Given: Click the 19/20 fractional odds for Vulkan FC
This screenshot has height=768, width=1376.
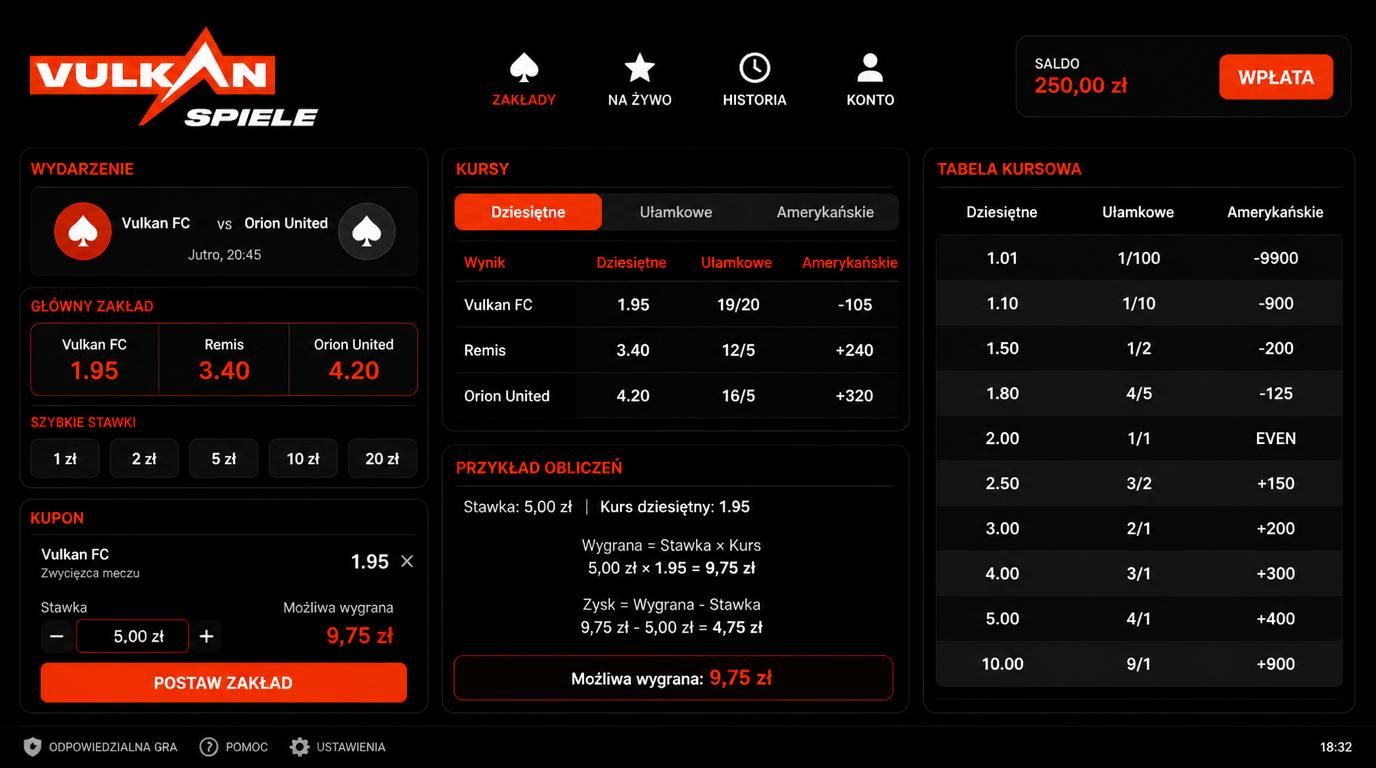Looking at the screenshot, I should [x=738, y=305].
